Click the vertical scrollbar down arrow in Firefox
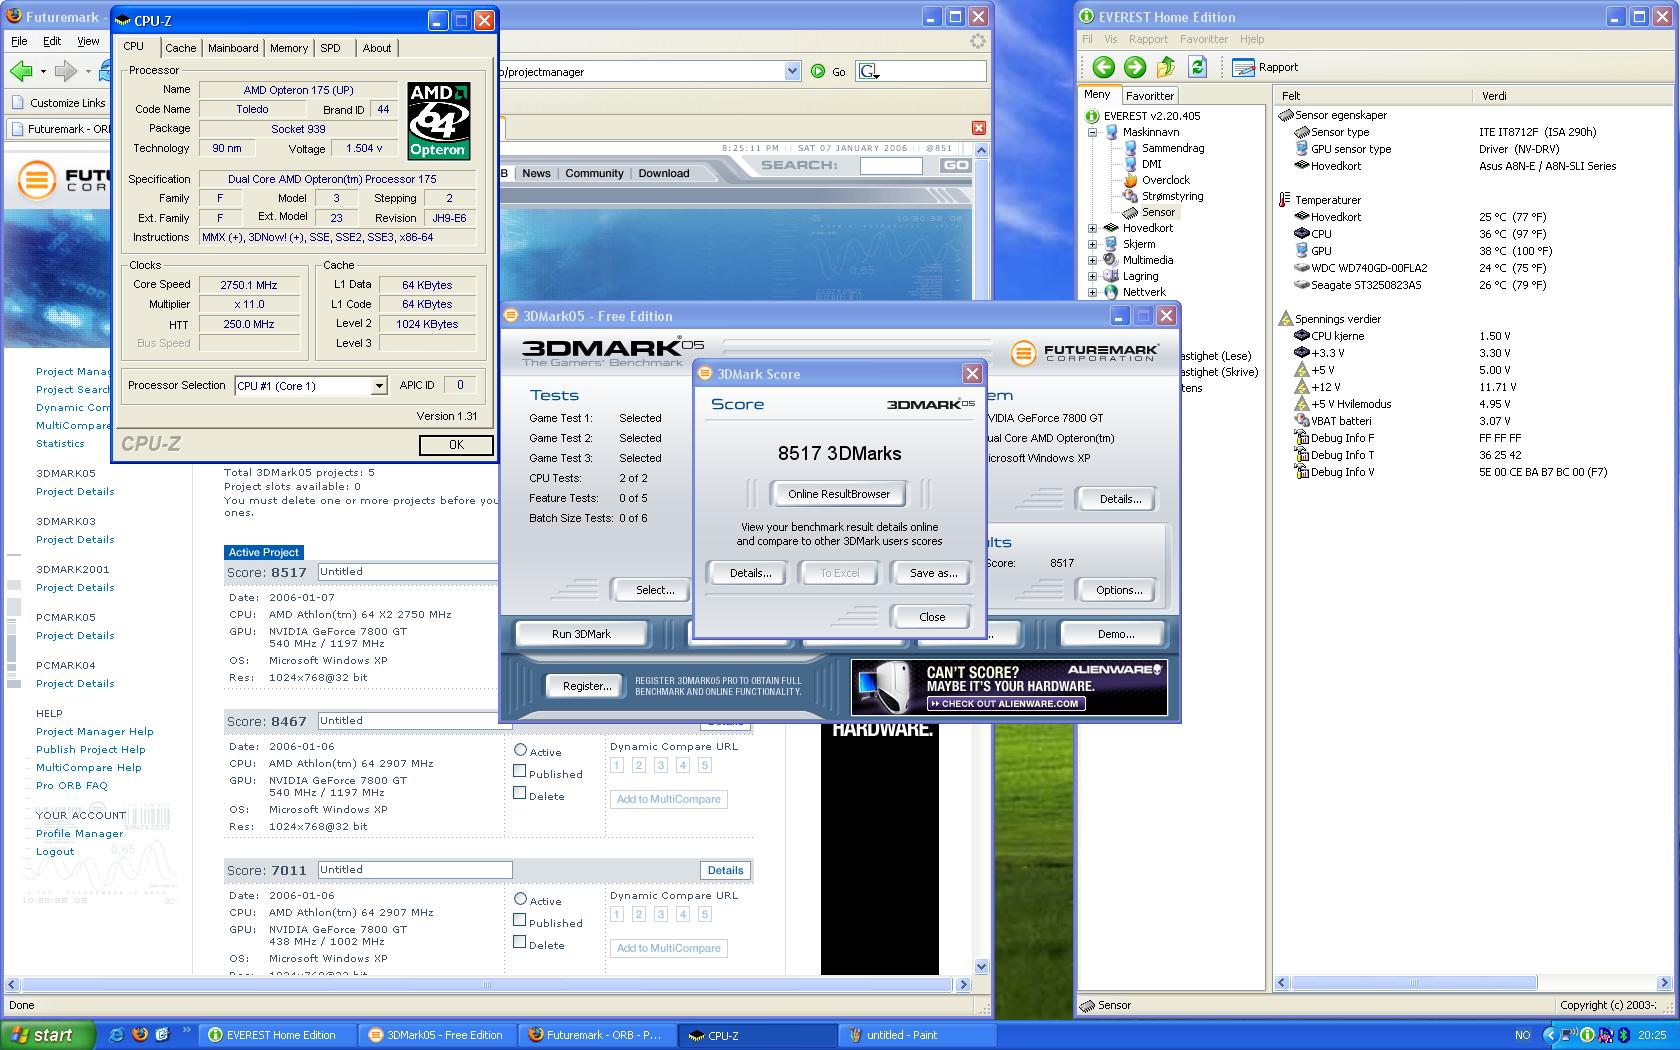The width and height of the screenshot is (1680, 1050). (x=981, y=967)
